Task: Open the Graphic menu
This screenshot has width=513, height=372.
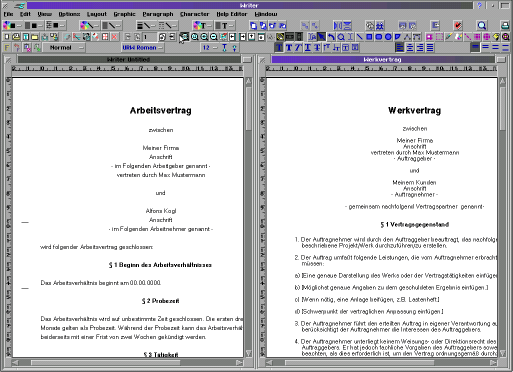Action: [124, 14]
